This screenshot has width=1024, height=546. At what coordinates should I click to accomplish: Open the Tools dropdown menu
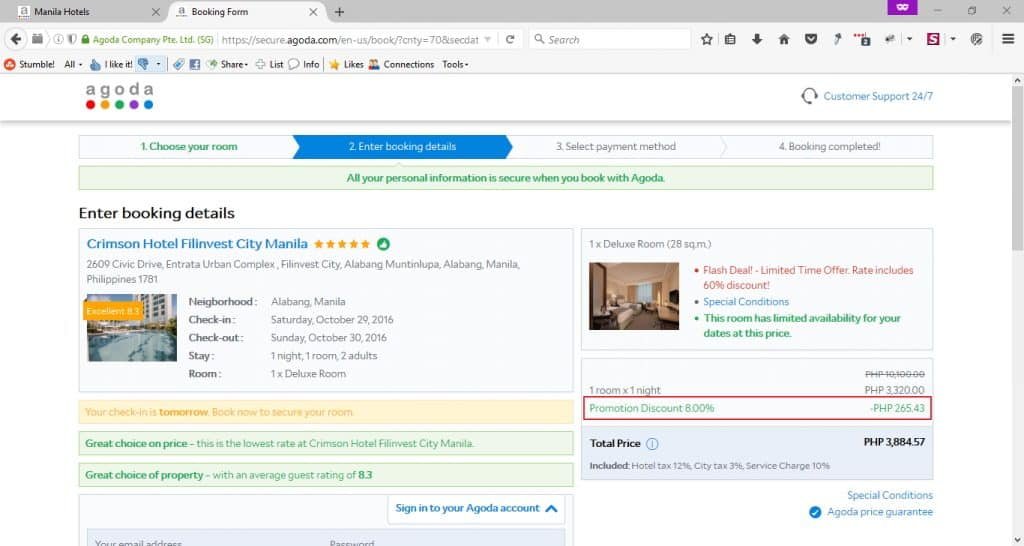tap(455, 64)
